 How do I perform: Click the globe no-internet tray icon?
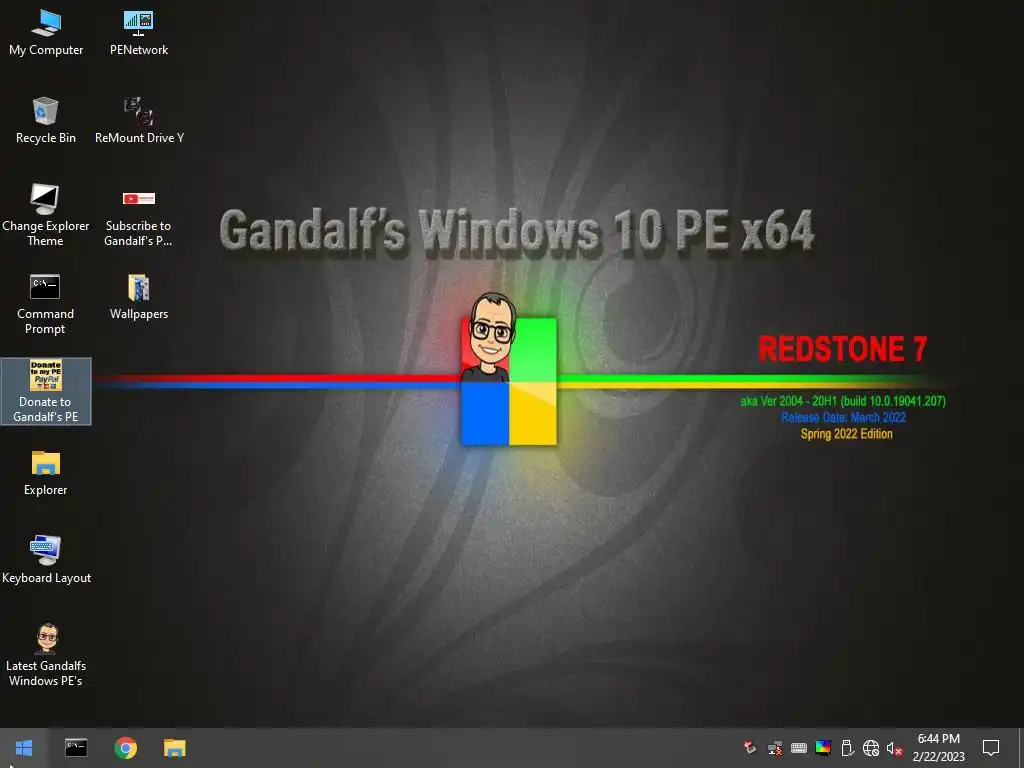(871, 748)
